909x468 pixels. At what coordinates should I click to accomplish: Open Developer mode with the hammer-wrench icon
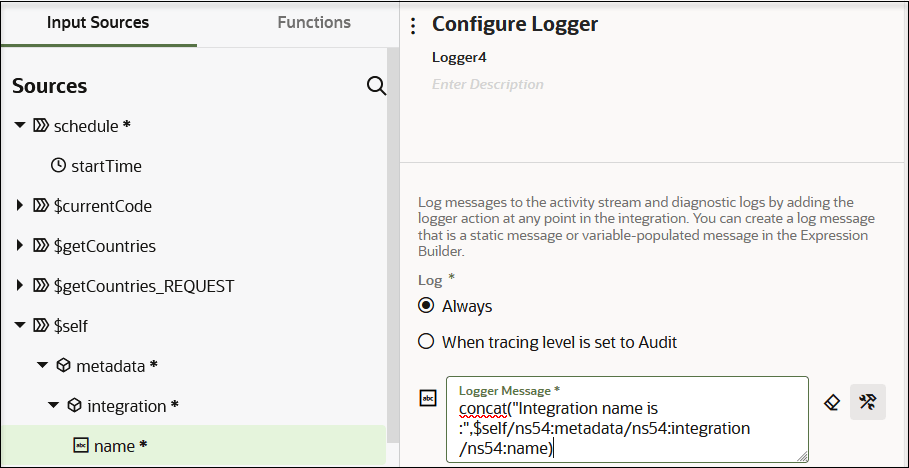867,402
